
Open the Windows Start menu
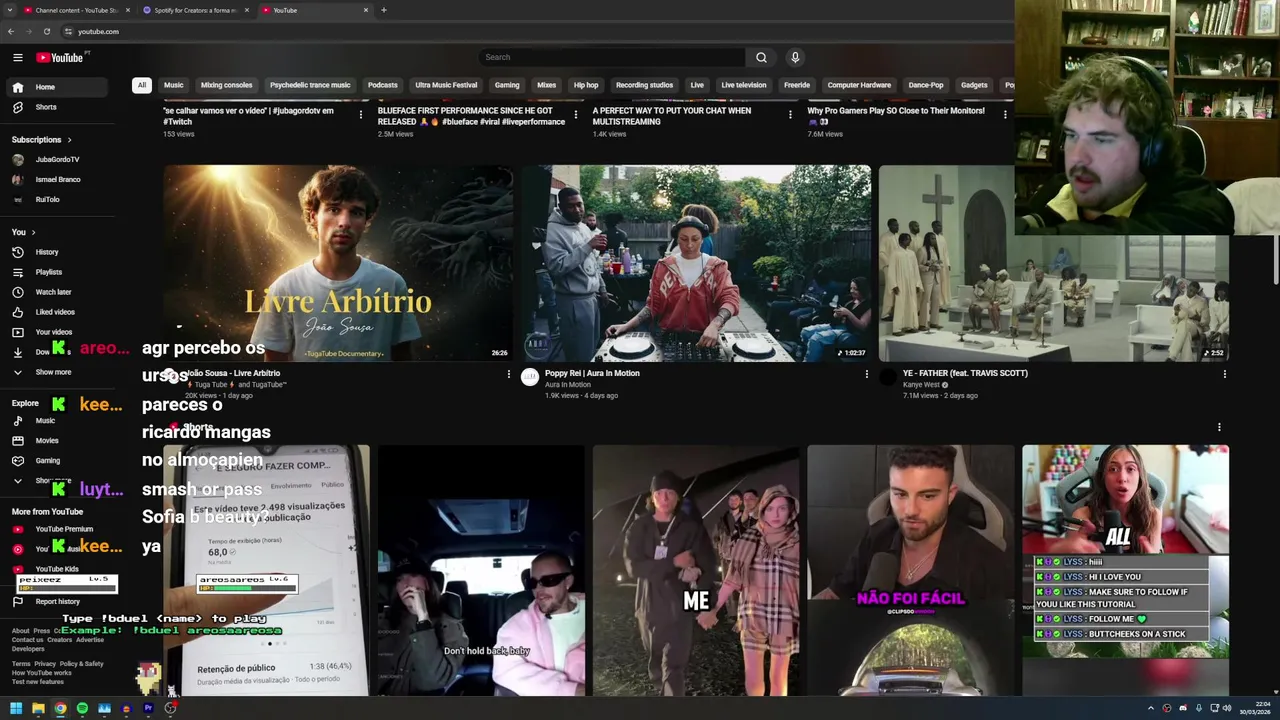[x=16, y=708]
